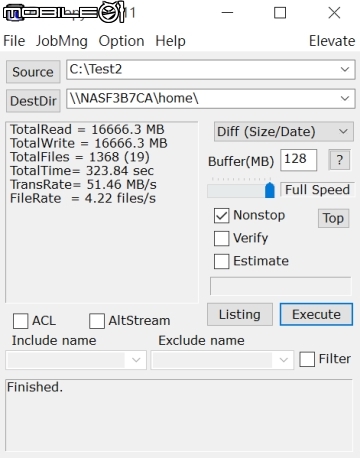Screen dimensions: 360x458
Task: Open the JobMng menu
Action: (x=62, y=41)
